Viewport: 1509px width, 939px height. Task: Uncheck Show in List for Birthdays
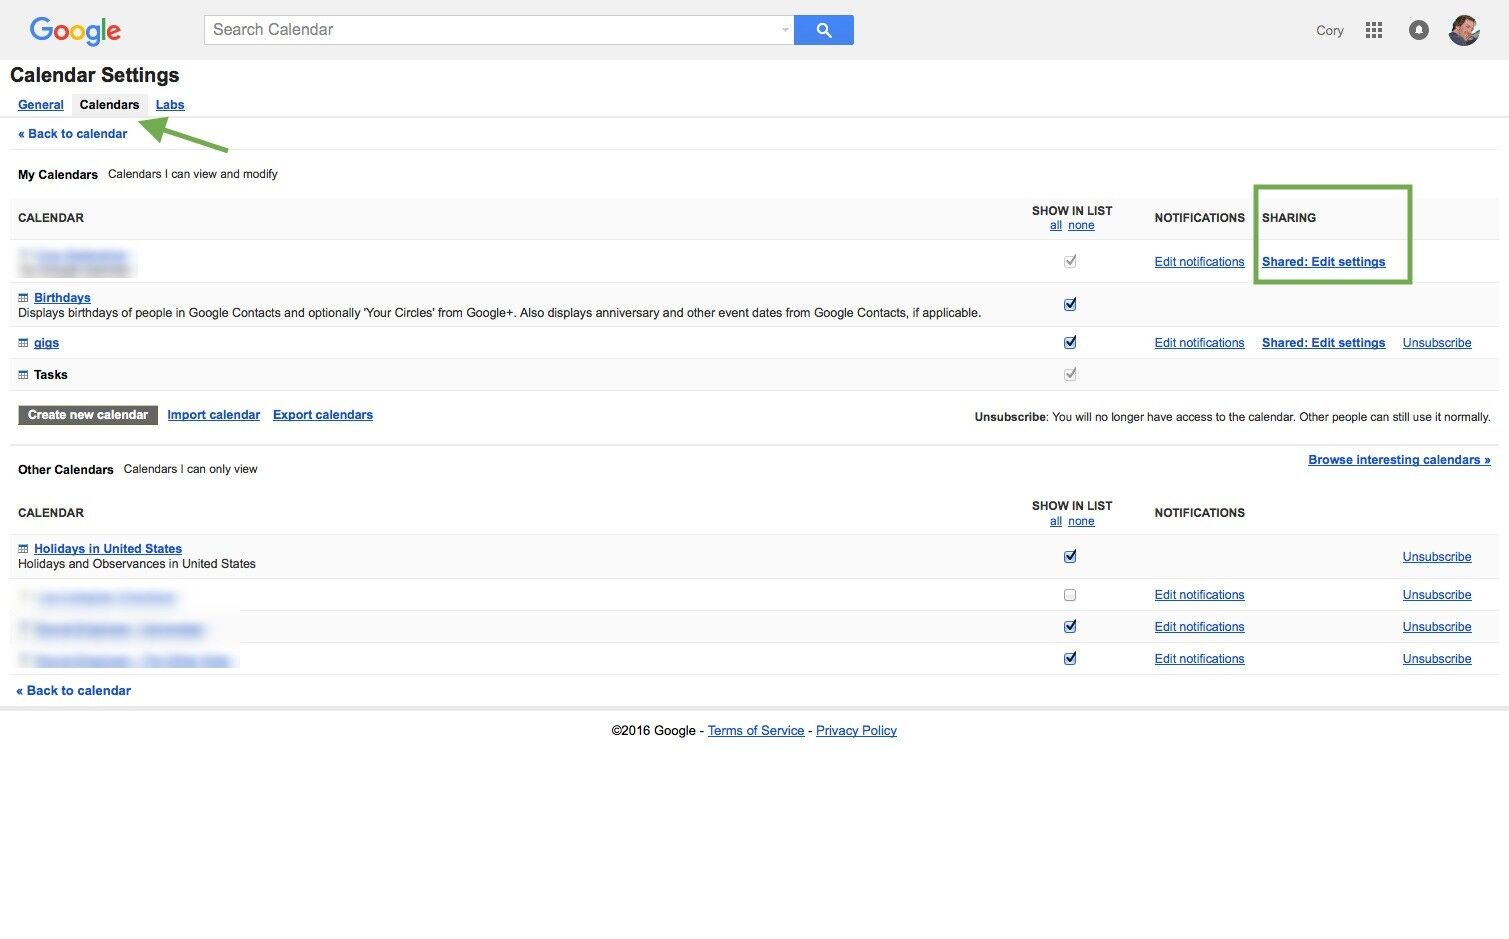(x=1070, y=303)
